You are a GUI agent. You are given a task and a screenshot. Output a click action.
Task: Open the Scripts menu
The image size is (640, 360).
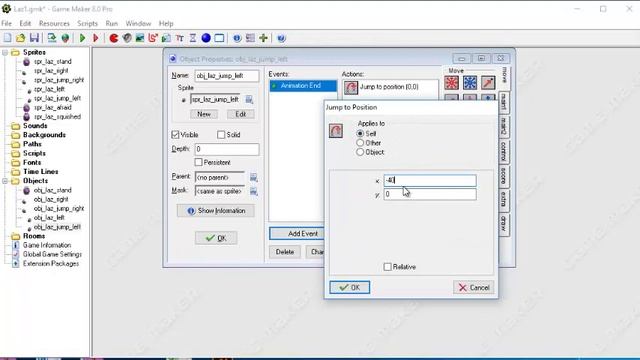87,23
